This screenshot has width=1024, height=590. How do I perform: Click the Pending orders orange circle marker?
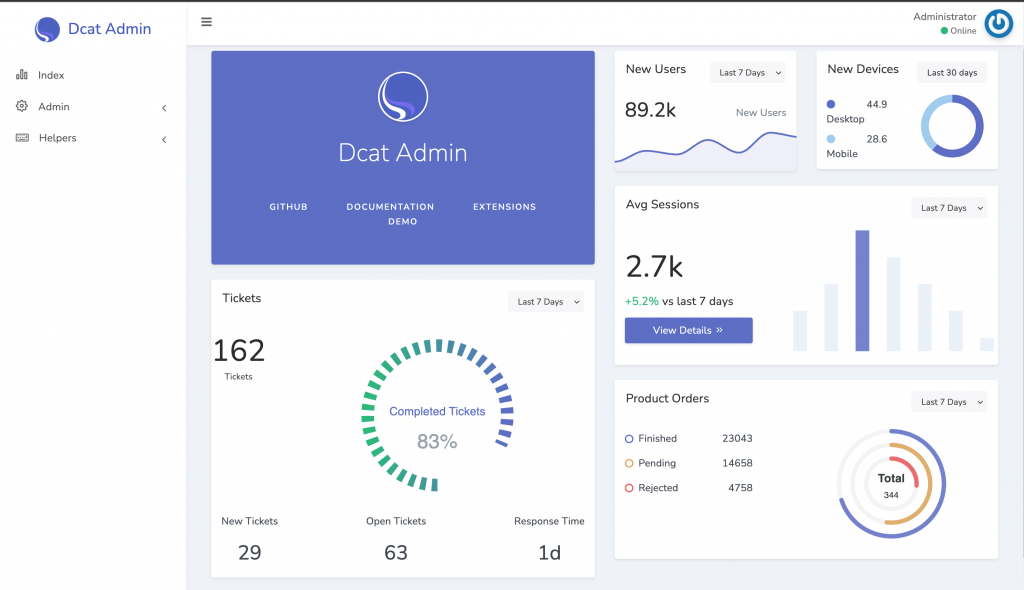(629, 463)
